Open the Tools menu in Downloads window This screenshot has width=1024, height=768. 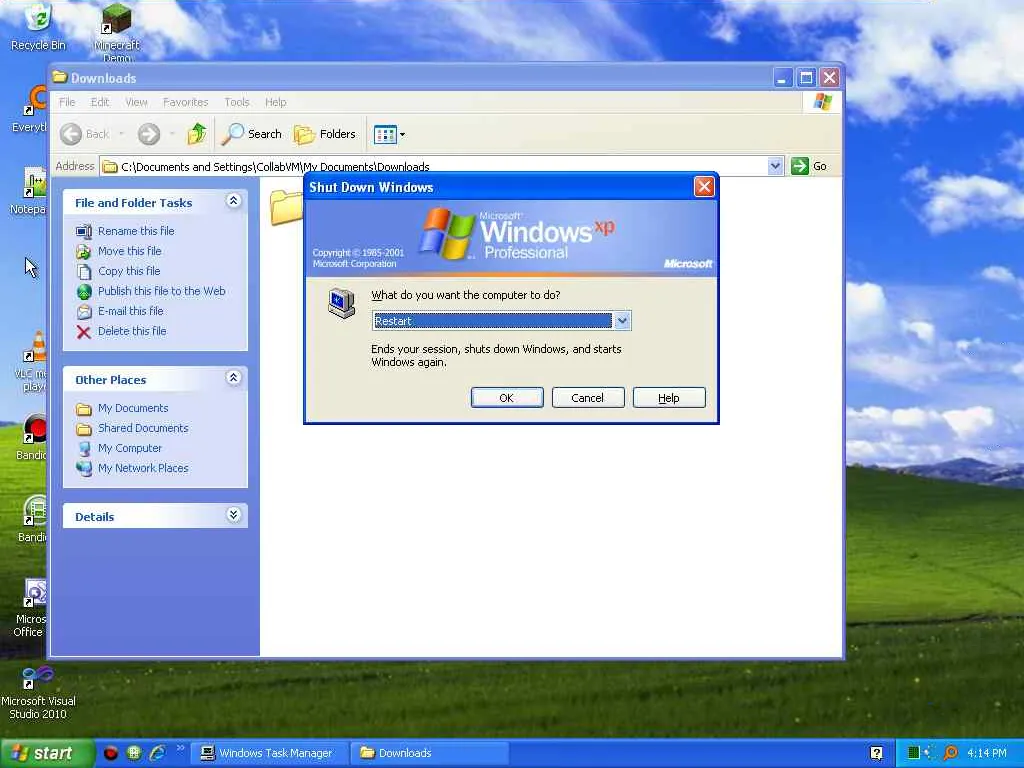tap(236, 102)
